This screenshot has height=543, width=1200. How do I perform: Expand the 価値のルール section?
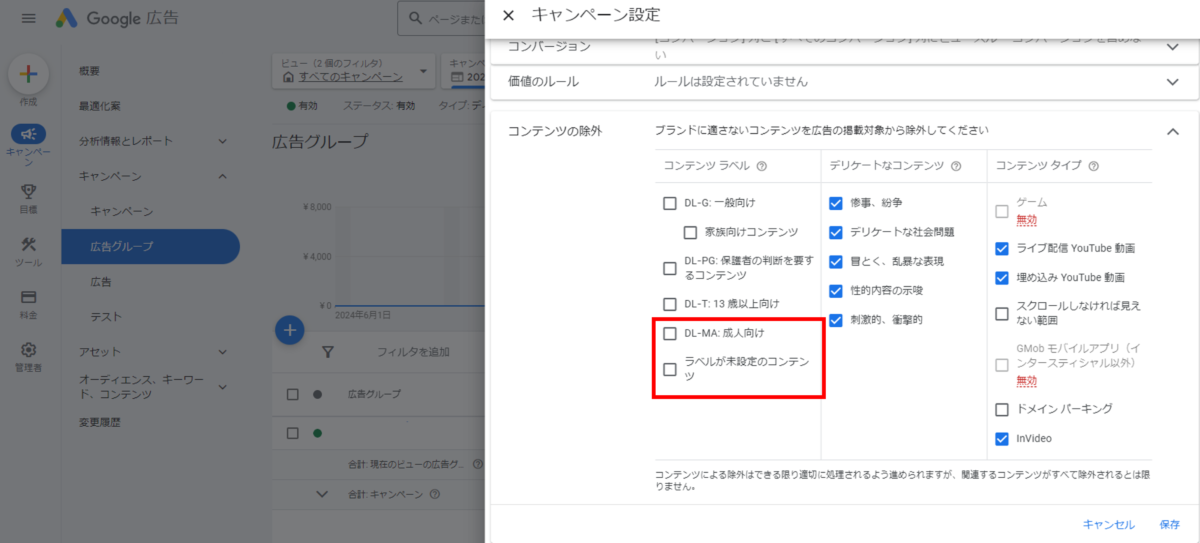click(1172, 82)
